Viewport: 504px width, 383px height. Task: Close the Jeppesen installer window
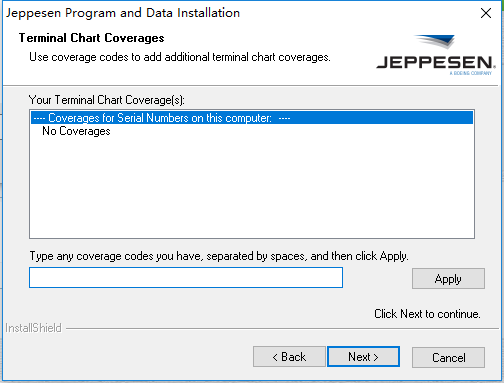coord(486,13)
